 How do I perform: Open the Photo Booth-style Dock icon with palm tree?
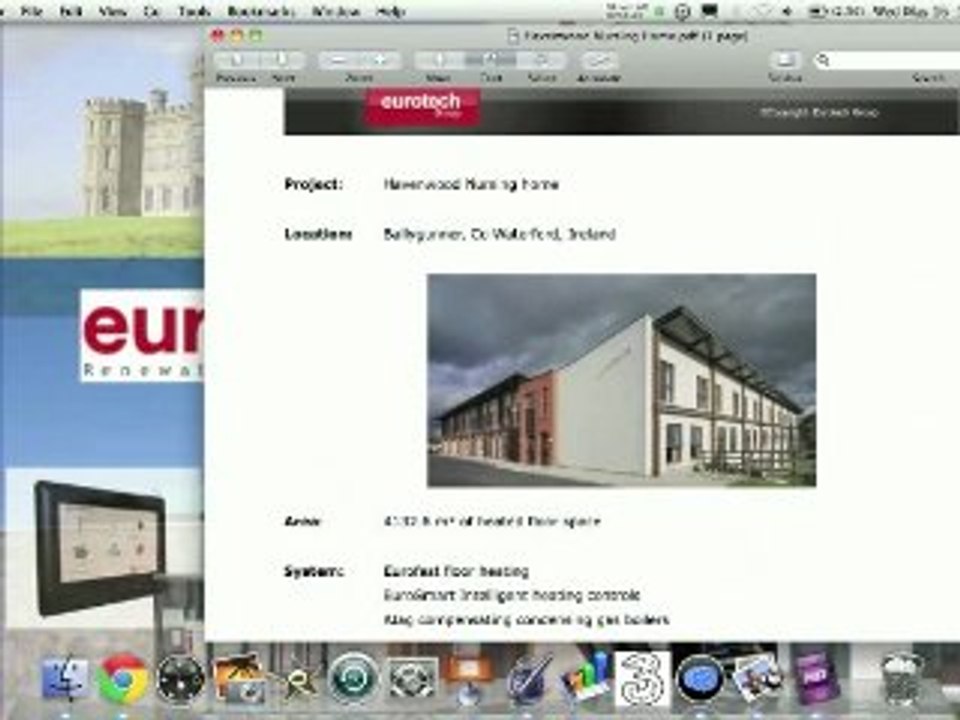tap(238, 678)
